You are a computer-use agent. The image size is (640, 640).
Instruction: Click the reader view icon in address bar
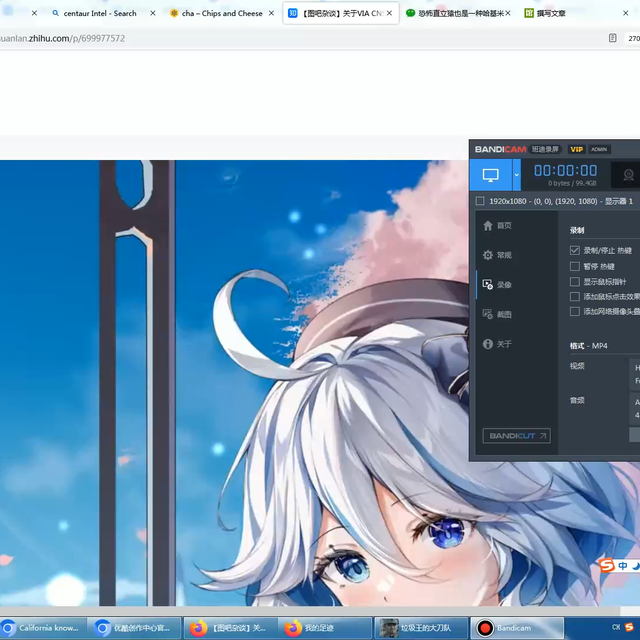click(613, 38)
